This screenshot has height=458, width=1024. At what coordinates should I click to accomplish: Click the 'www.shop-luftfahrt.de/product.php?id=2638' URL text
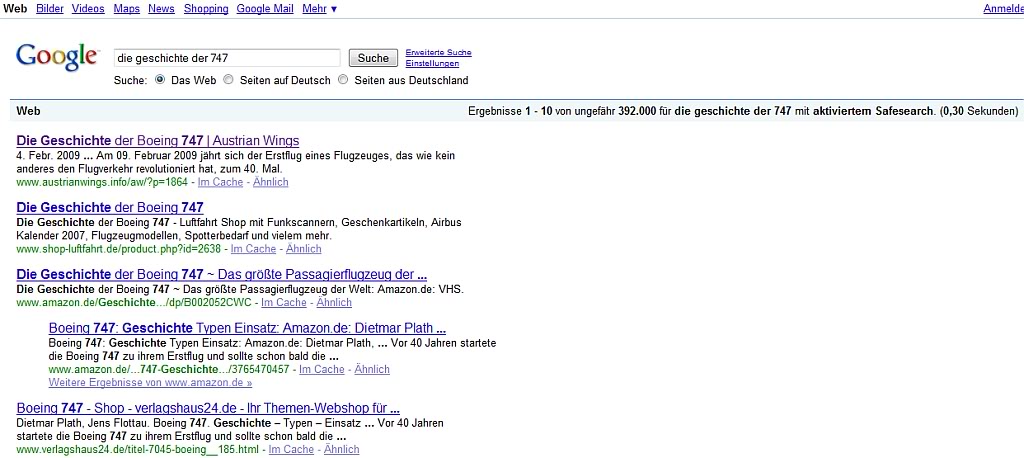point(119,249)
